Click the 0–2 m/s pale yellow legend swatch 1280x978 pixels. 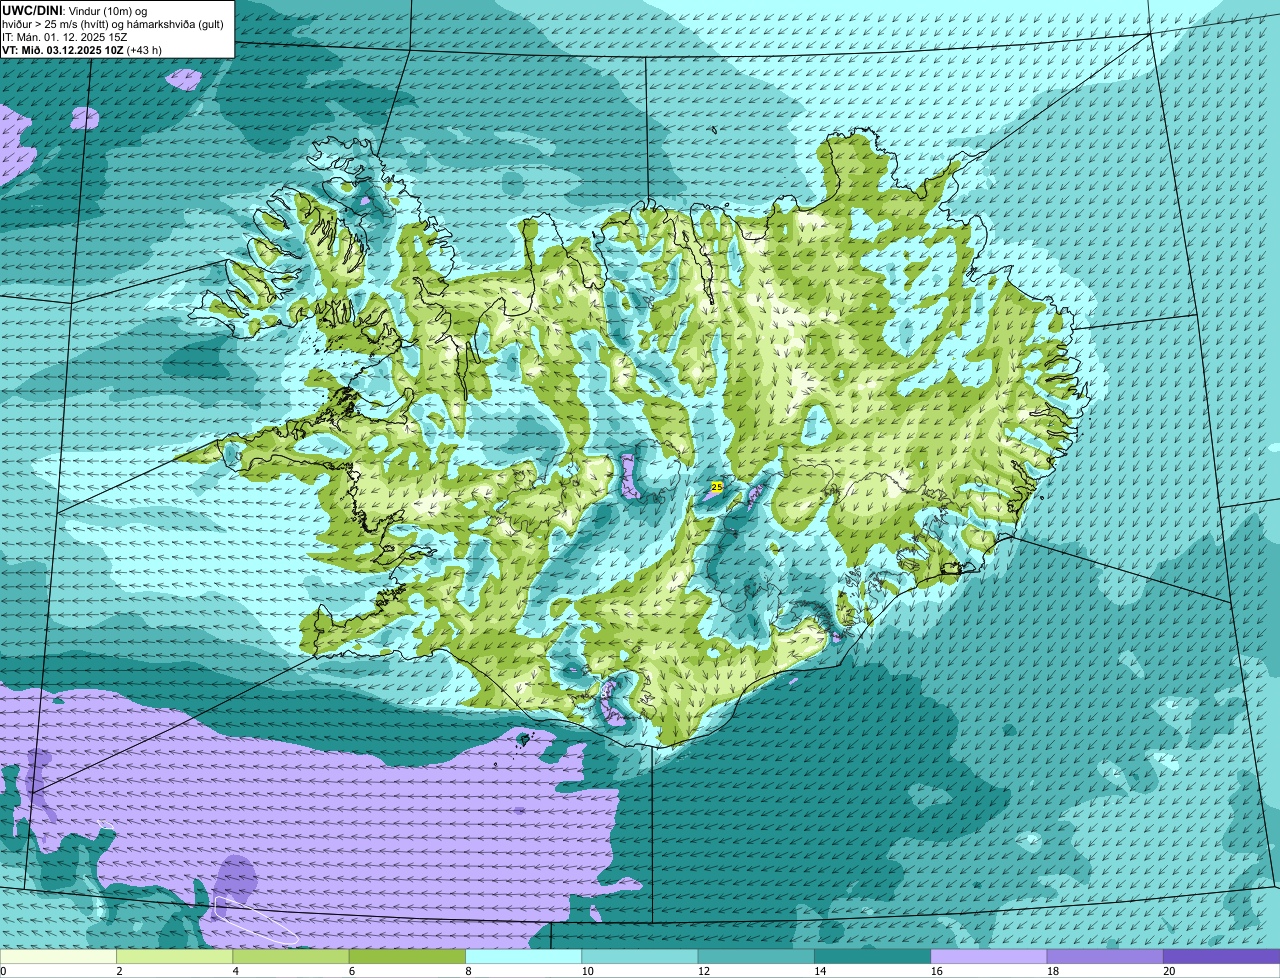(x=59, y=957)
